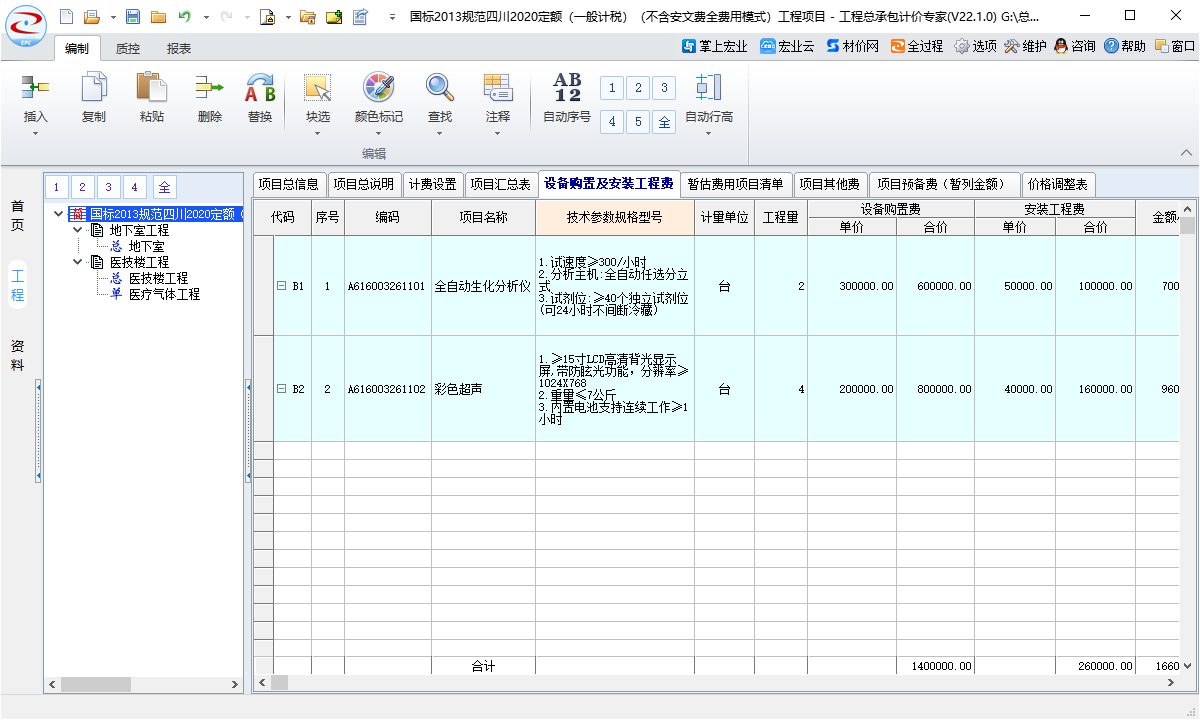The width and height of the screenshot is (1200, 720).
Task: Open 掌上宏业 from the top-right toolbar
Action: 714,46
